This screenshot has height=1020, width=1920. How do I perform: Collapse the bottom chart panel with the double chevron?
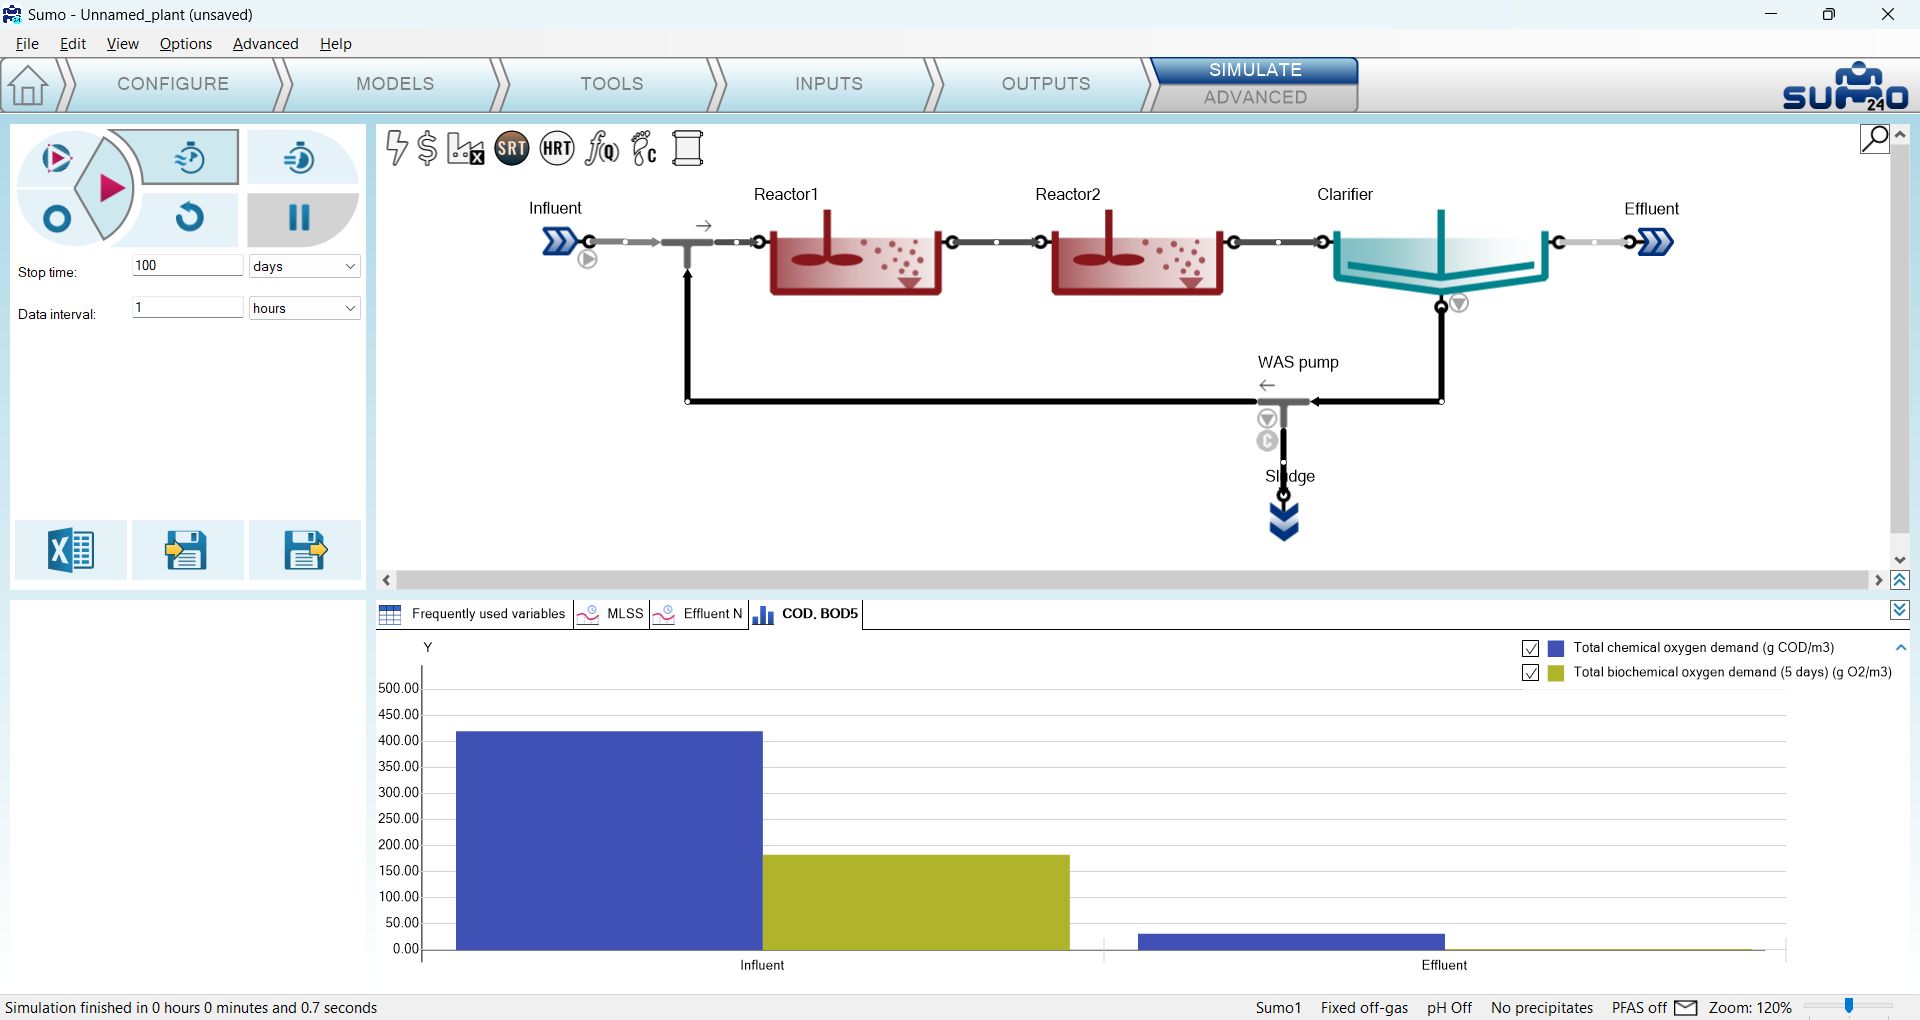point(1900,610)
